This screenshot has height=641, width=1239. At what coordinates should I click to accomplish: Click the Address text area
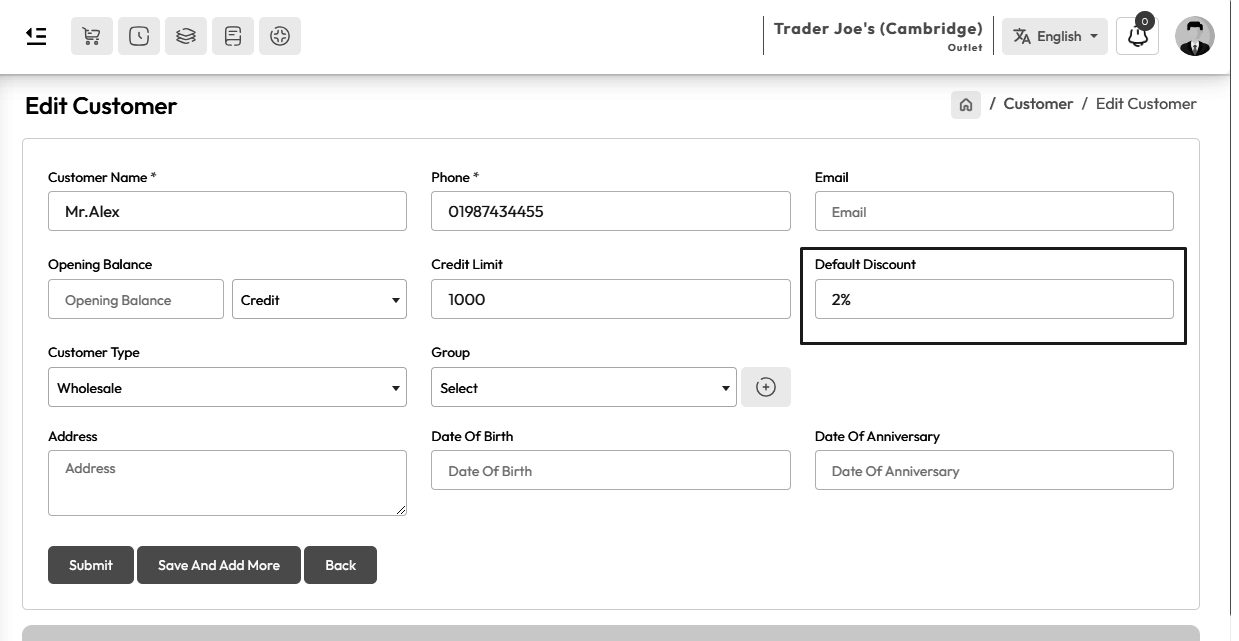(x=227, y=483)
